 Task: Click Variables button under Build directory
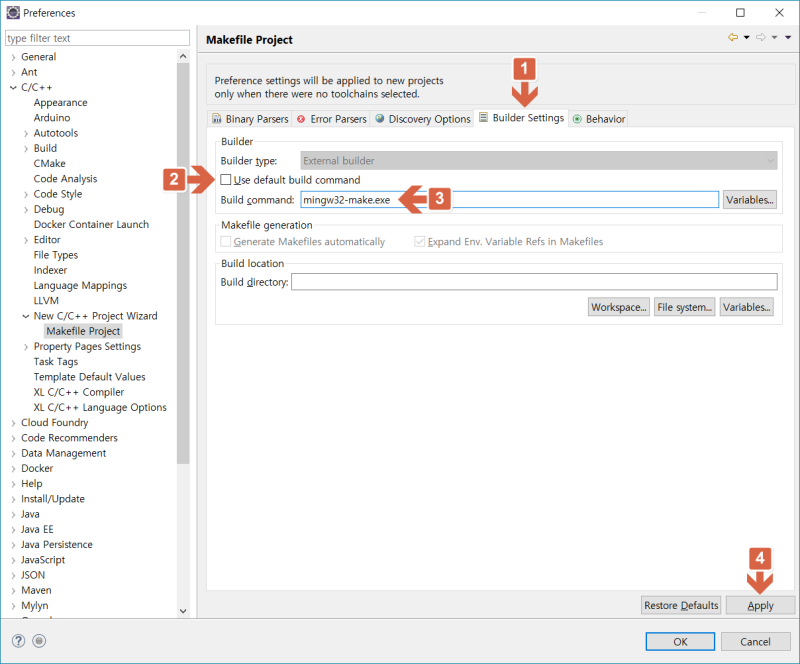click(746, 307)
